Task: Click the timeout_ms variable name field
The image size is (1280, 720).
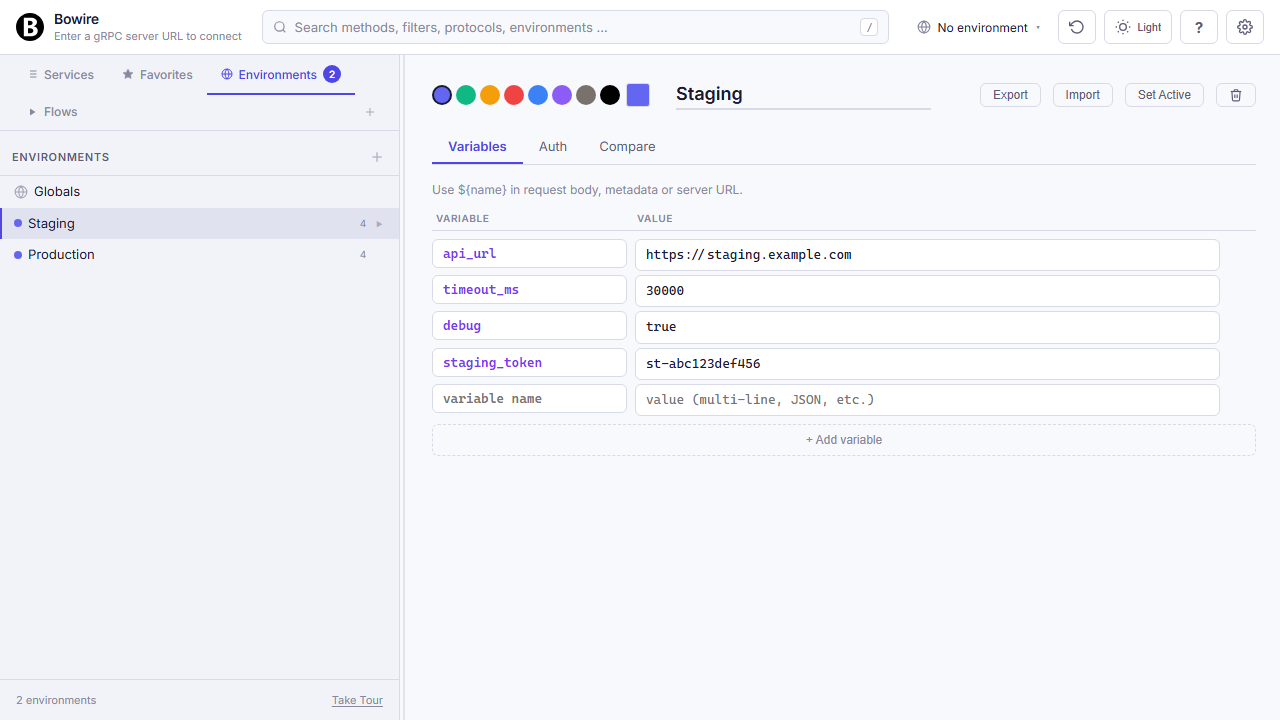Action: tap(529, 290)
